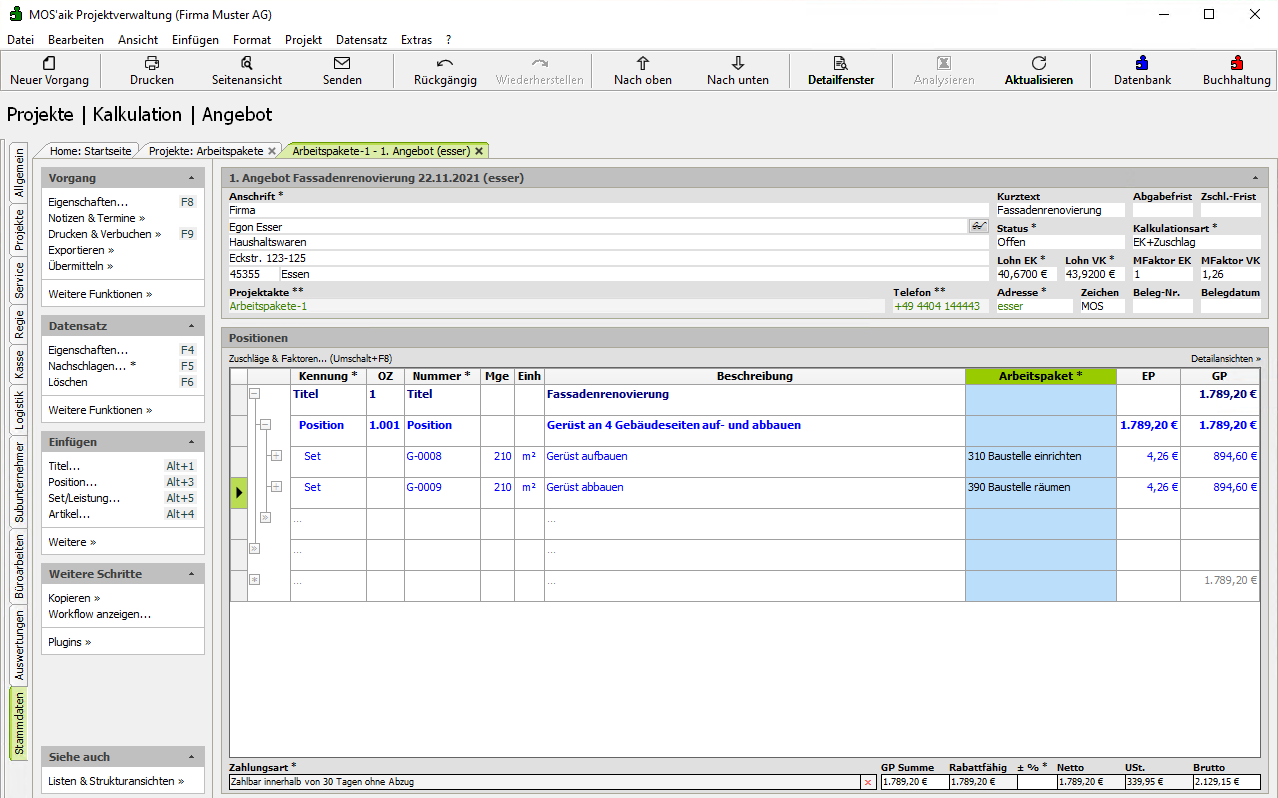Select the current-row arrow marker for G-0009

(x=239, y=492)
